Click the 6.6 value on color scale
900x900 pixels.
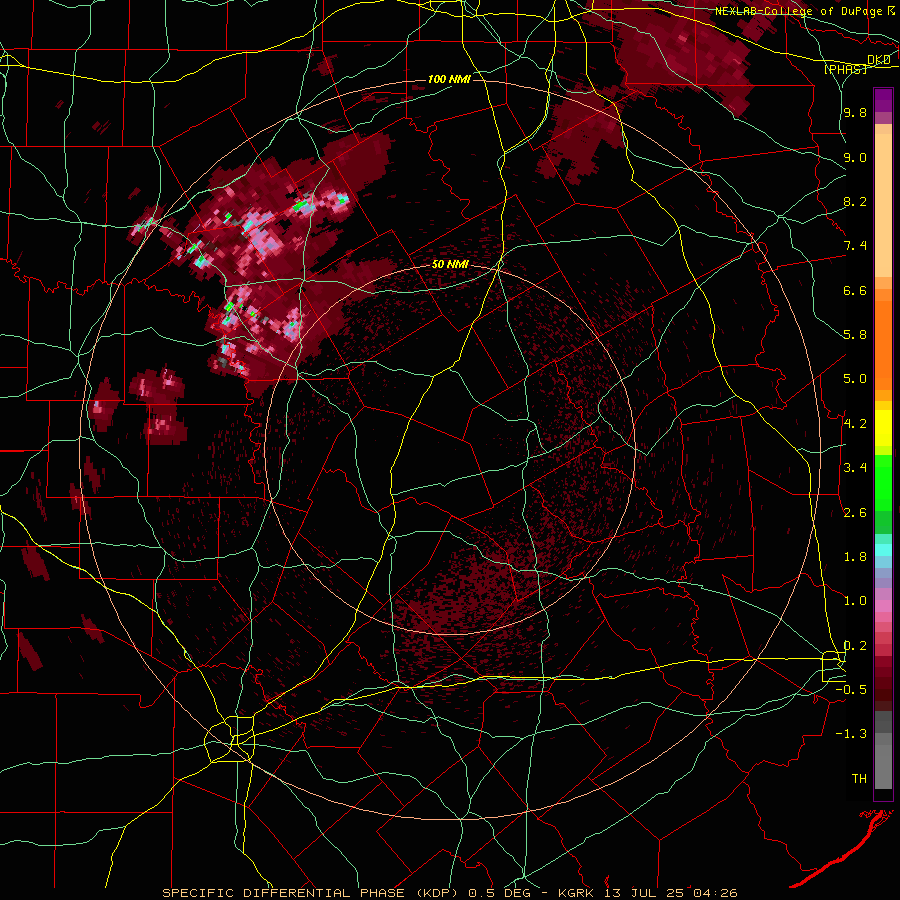point(855,290)
